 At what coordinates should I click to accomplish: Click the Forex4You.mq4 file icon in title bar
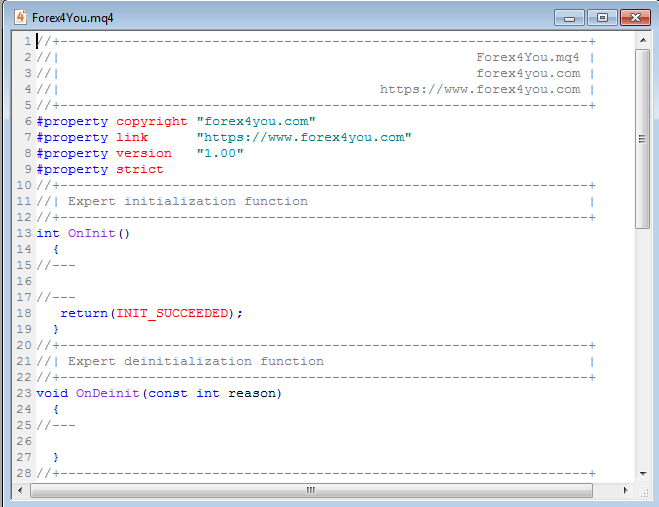(x=20, y=17)
